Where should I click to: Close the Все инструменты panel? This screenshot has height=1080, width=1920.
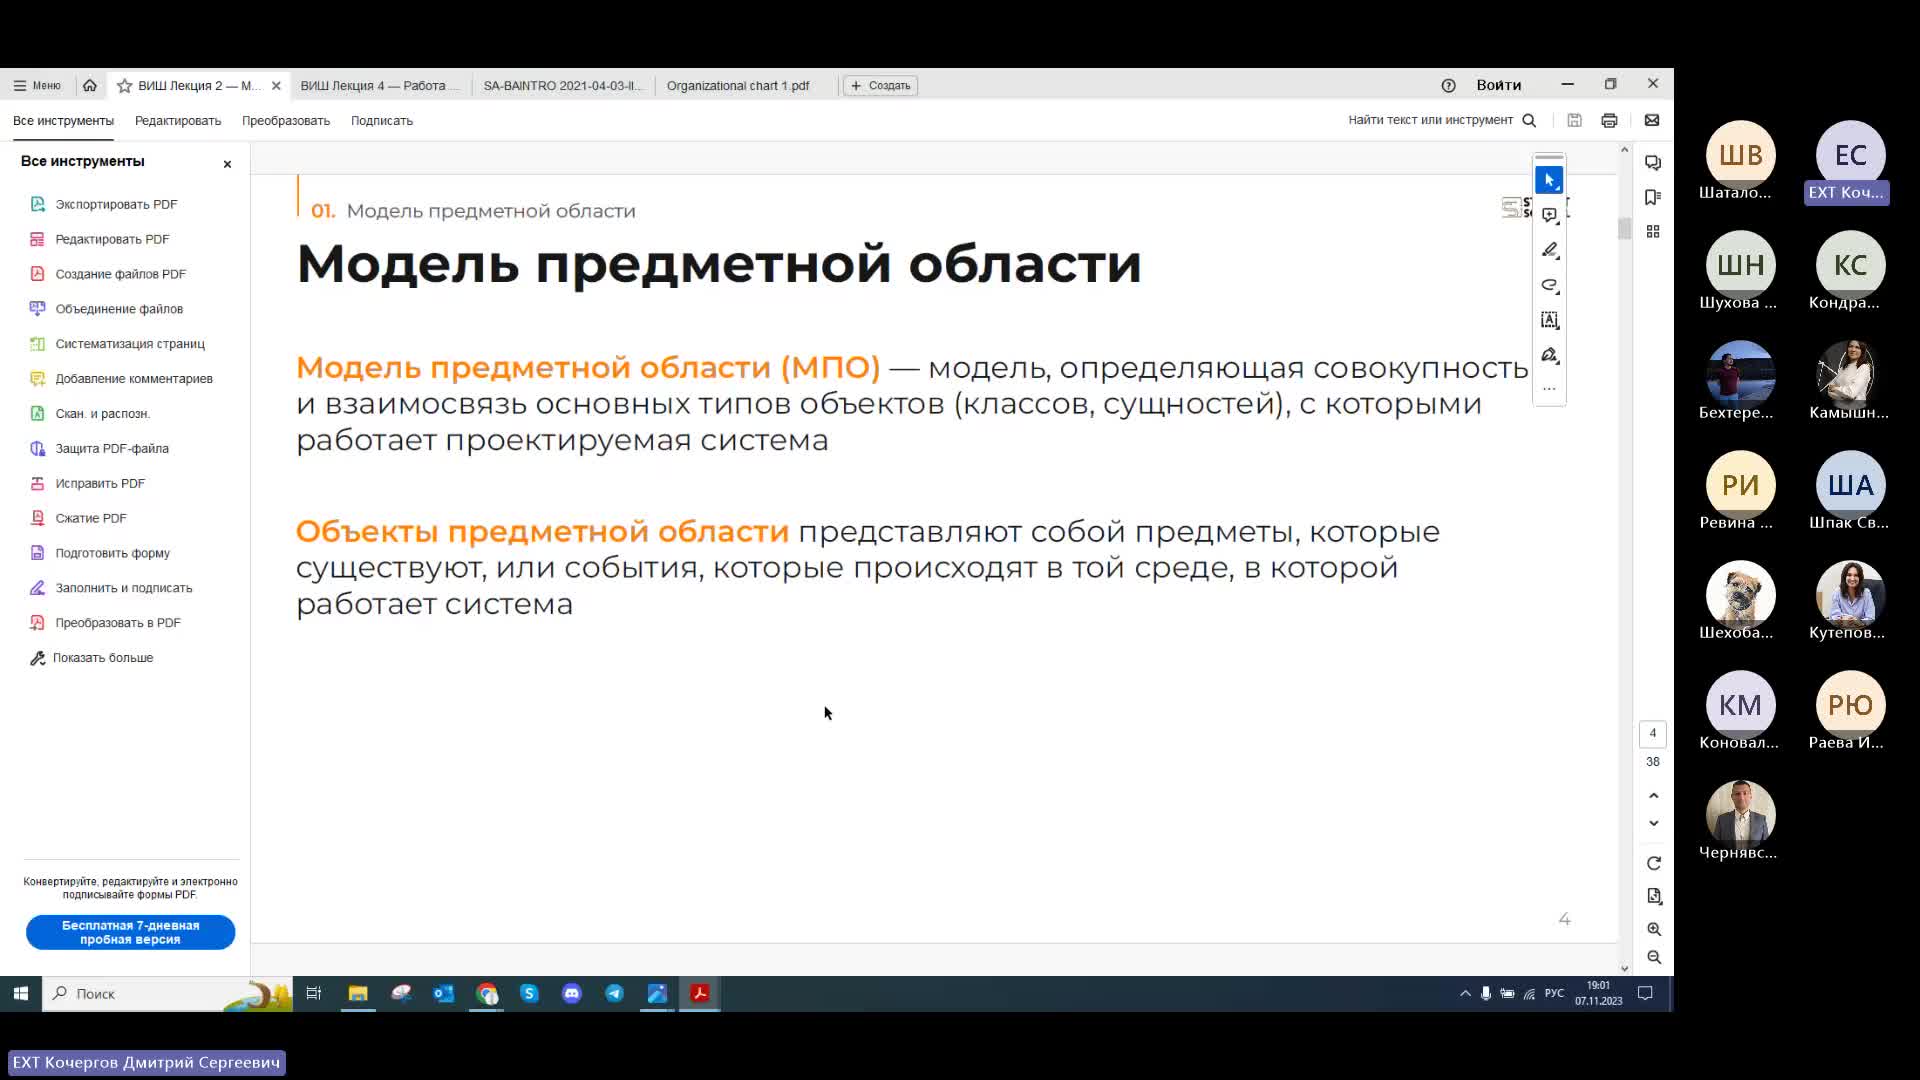(227, 164)
